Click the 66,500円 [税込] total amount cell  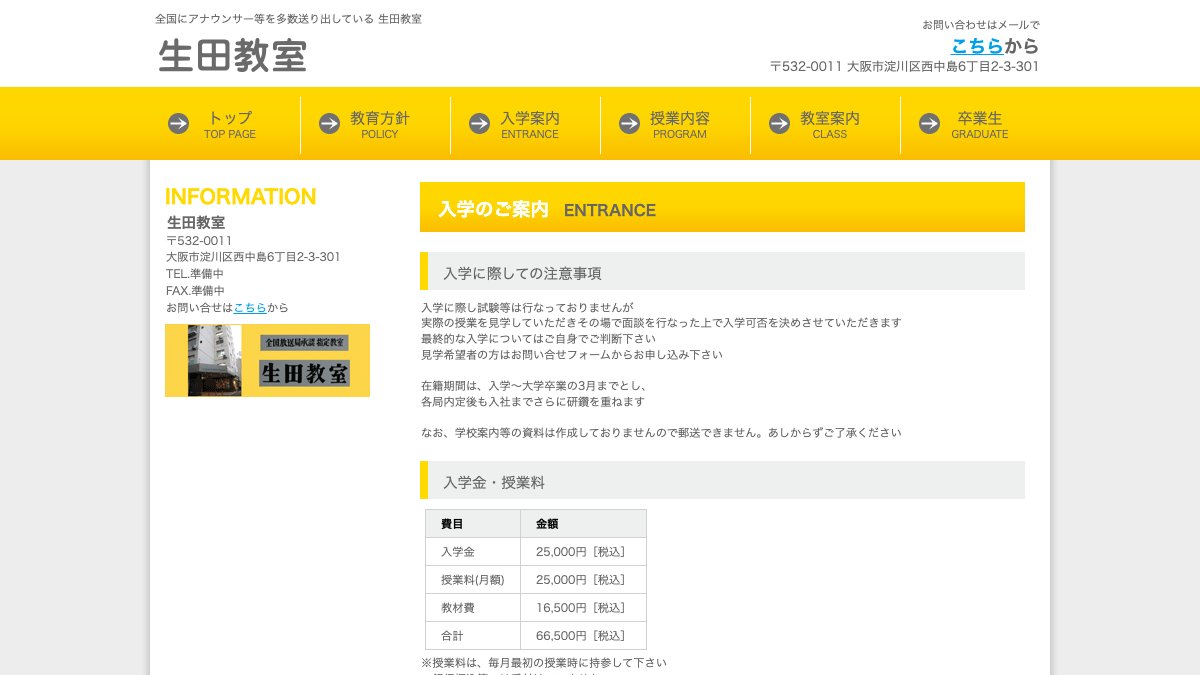coord(584,636)
